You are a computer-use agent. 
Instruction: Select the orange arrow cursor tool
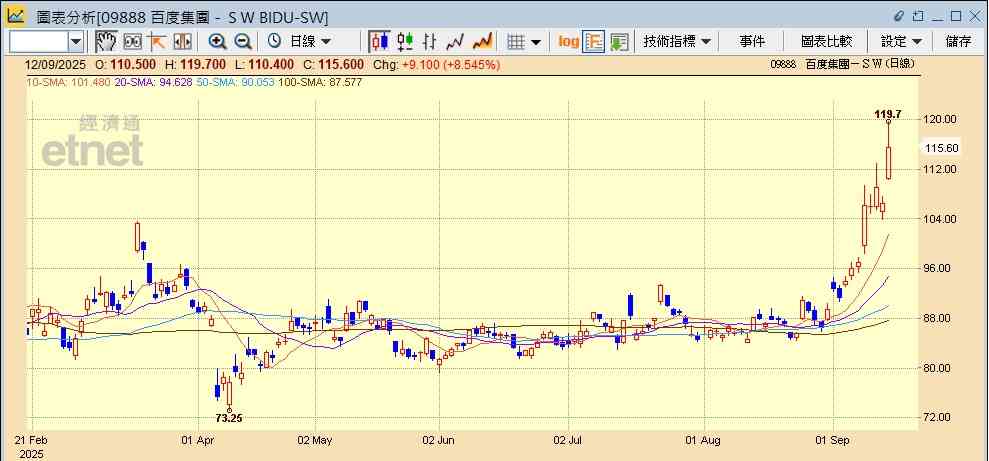click(157, 42)
